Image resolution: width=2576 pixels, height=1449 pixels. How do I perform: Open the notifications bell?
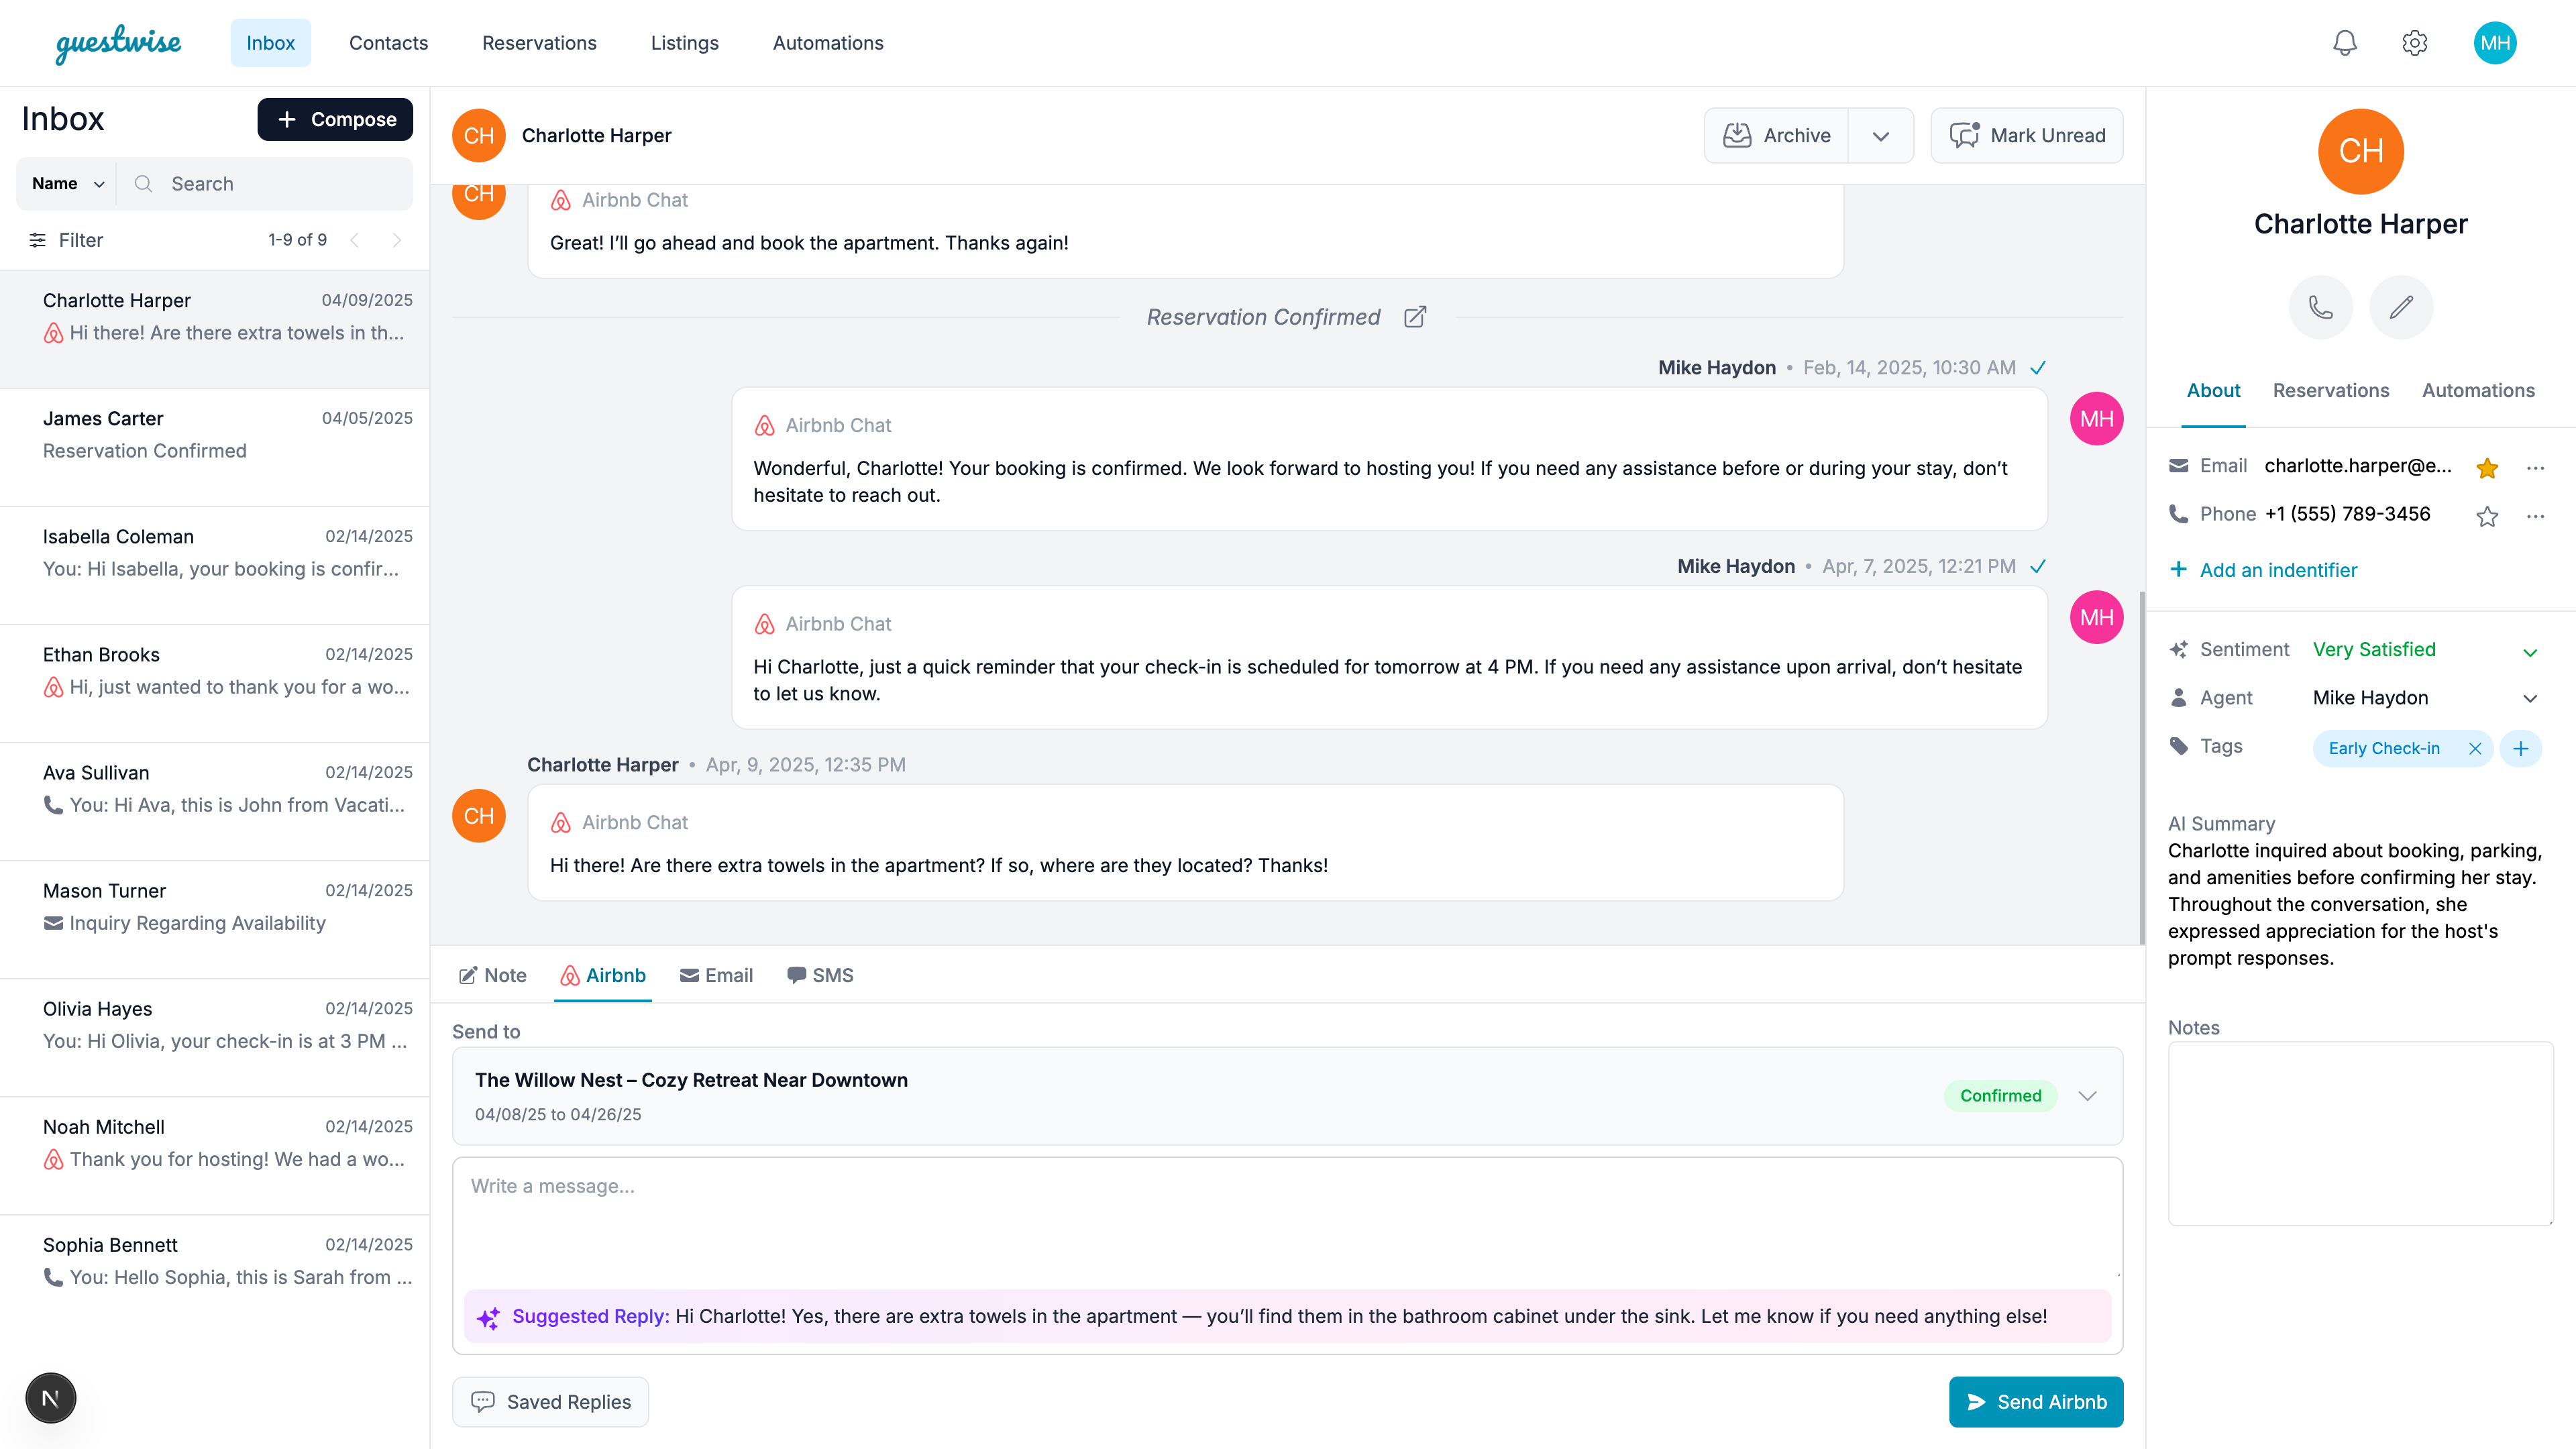(2344, 43)
